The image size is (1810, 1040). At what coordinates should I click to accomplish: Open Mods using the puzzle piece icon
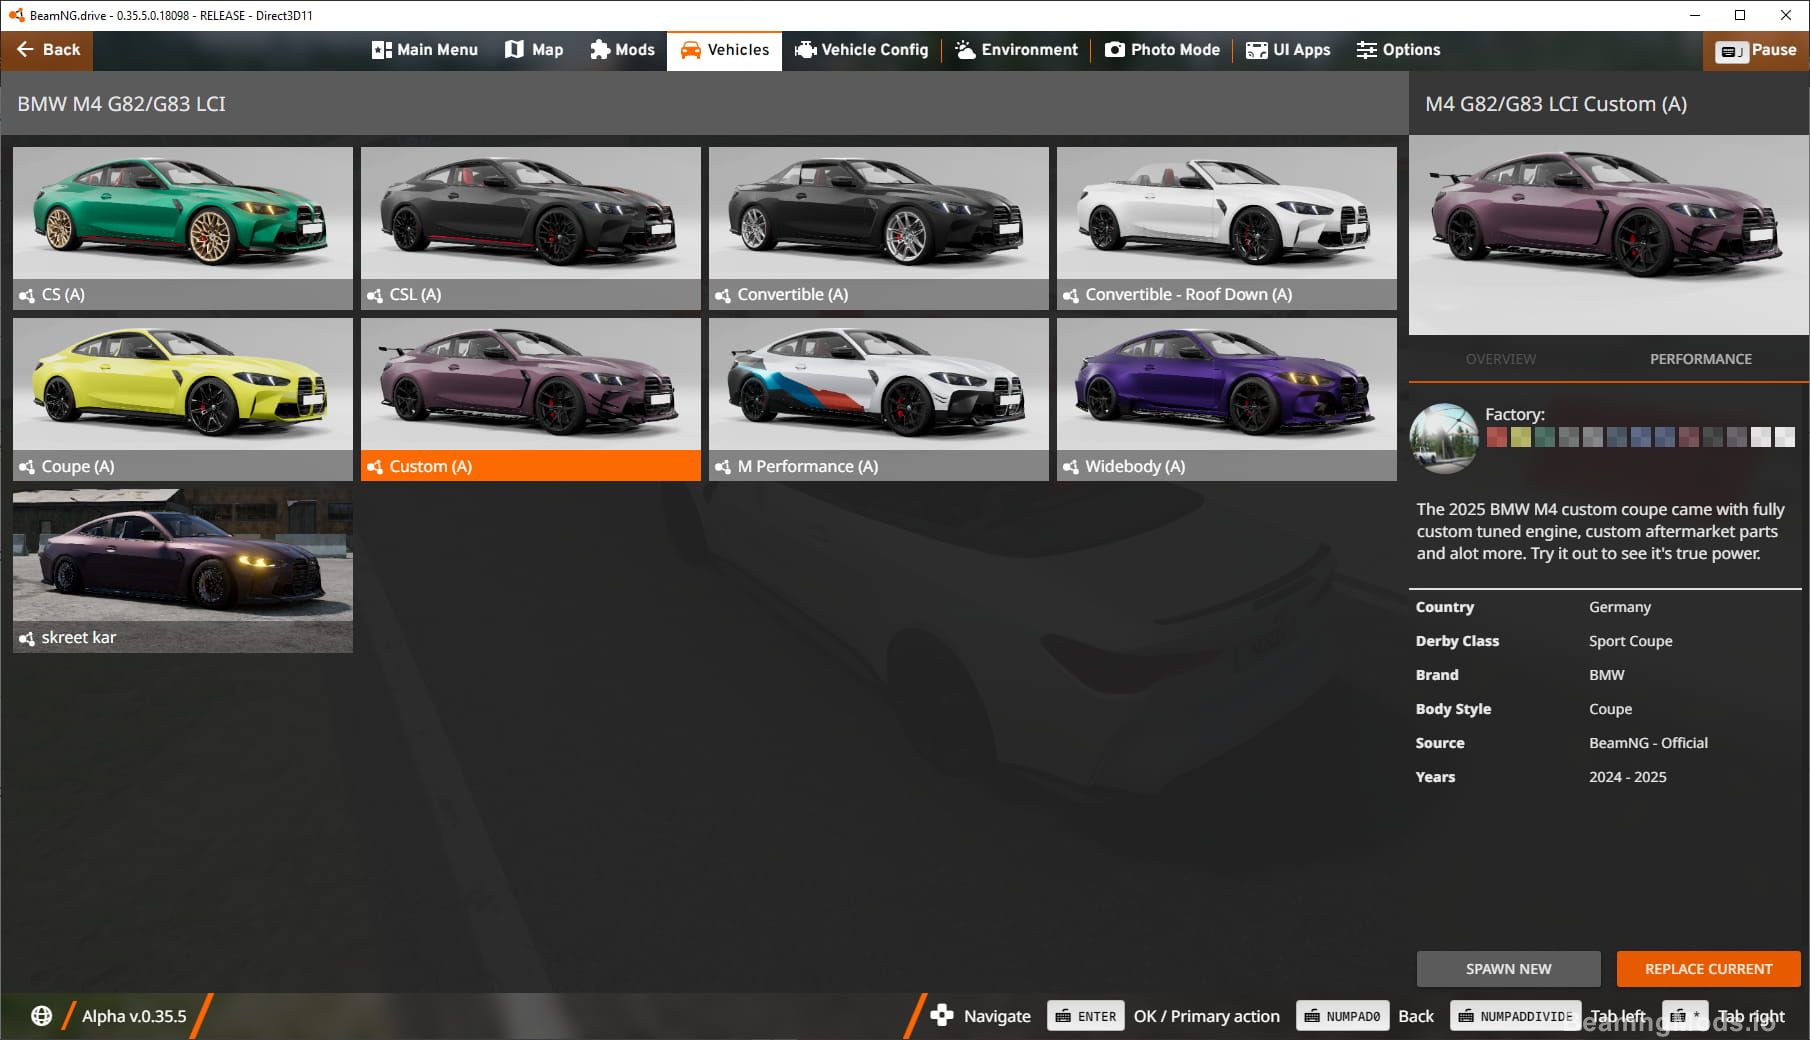(x=600, y=50)
